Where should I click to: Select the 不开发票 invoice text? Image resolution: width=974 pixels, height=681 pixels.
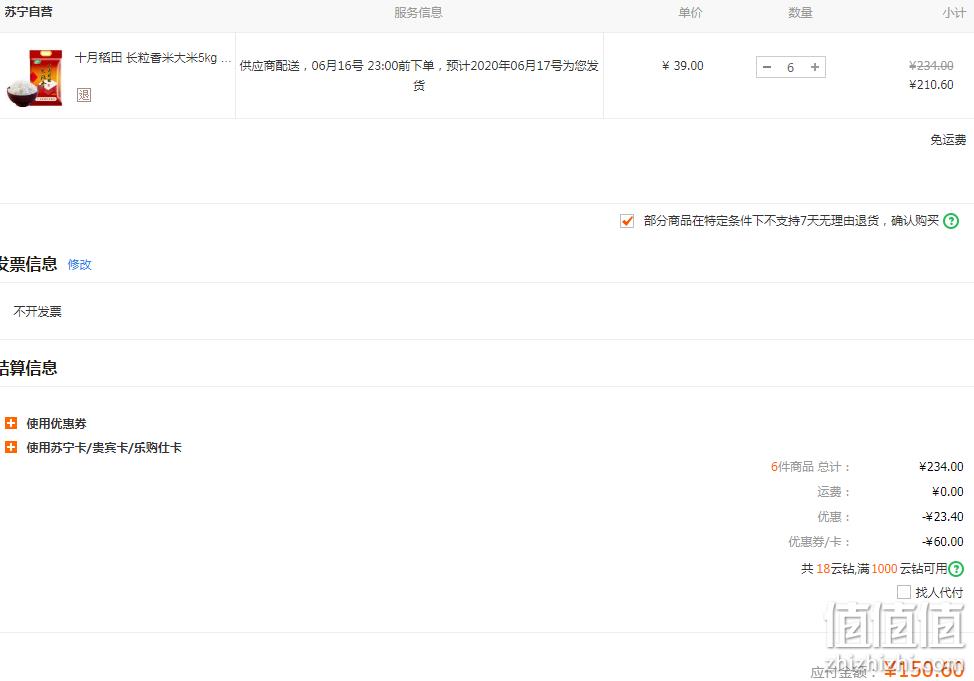tap(37, 311)
